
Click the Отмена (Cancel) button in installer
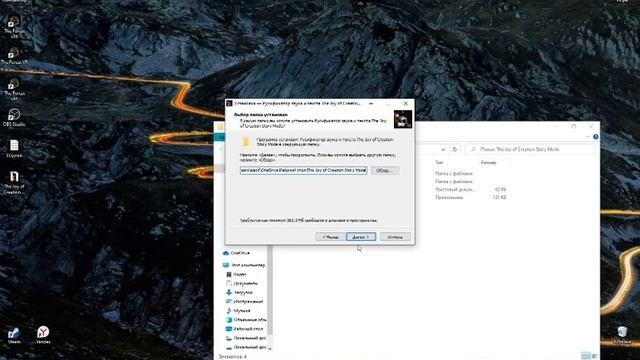tap(395, 237)
